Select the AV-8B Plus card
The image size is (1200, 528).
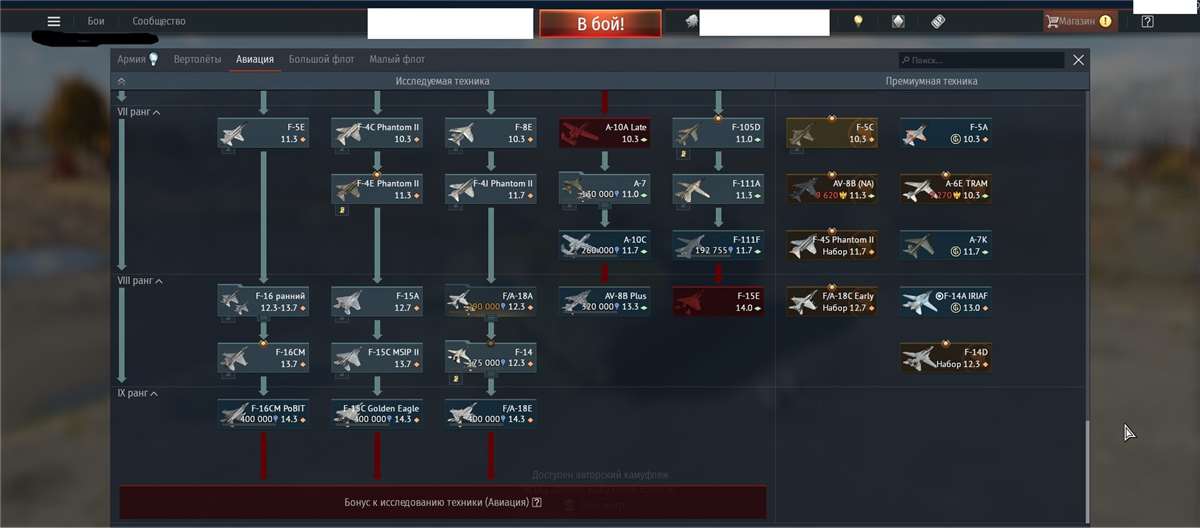point(604,301)
